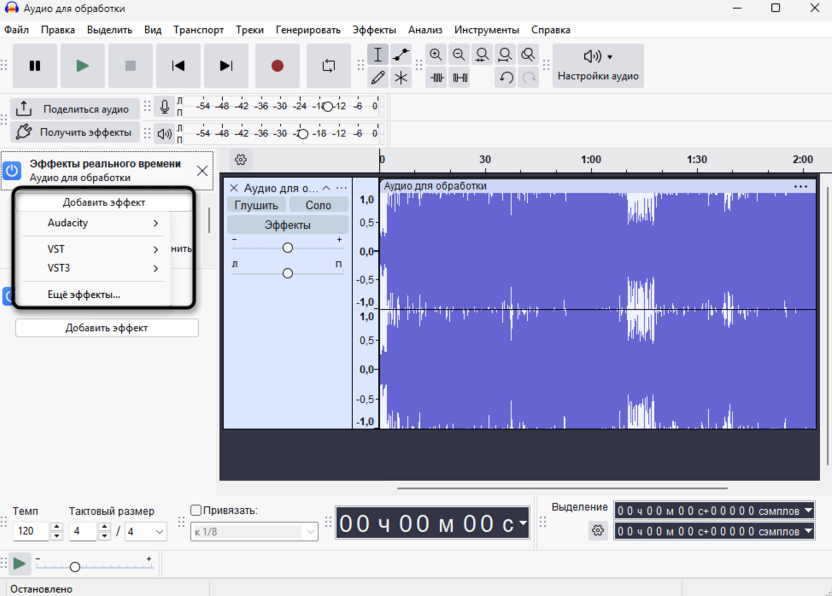This screenshot has height=596, width=832.
Task: Select the Envelope tool
Action: [401, 55]
